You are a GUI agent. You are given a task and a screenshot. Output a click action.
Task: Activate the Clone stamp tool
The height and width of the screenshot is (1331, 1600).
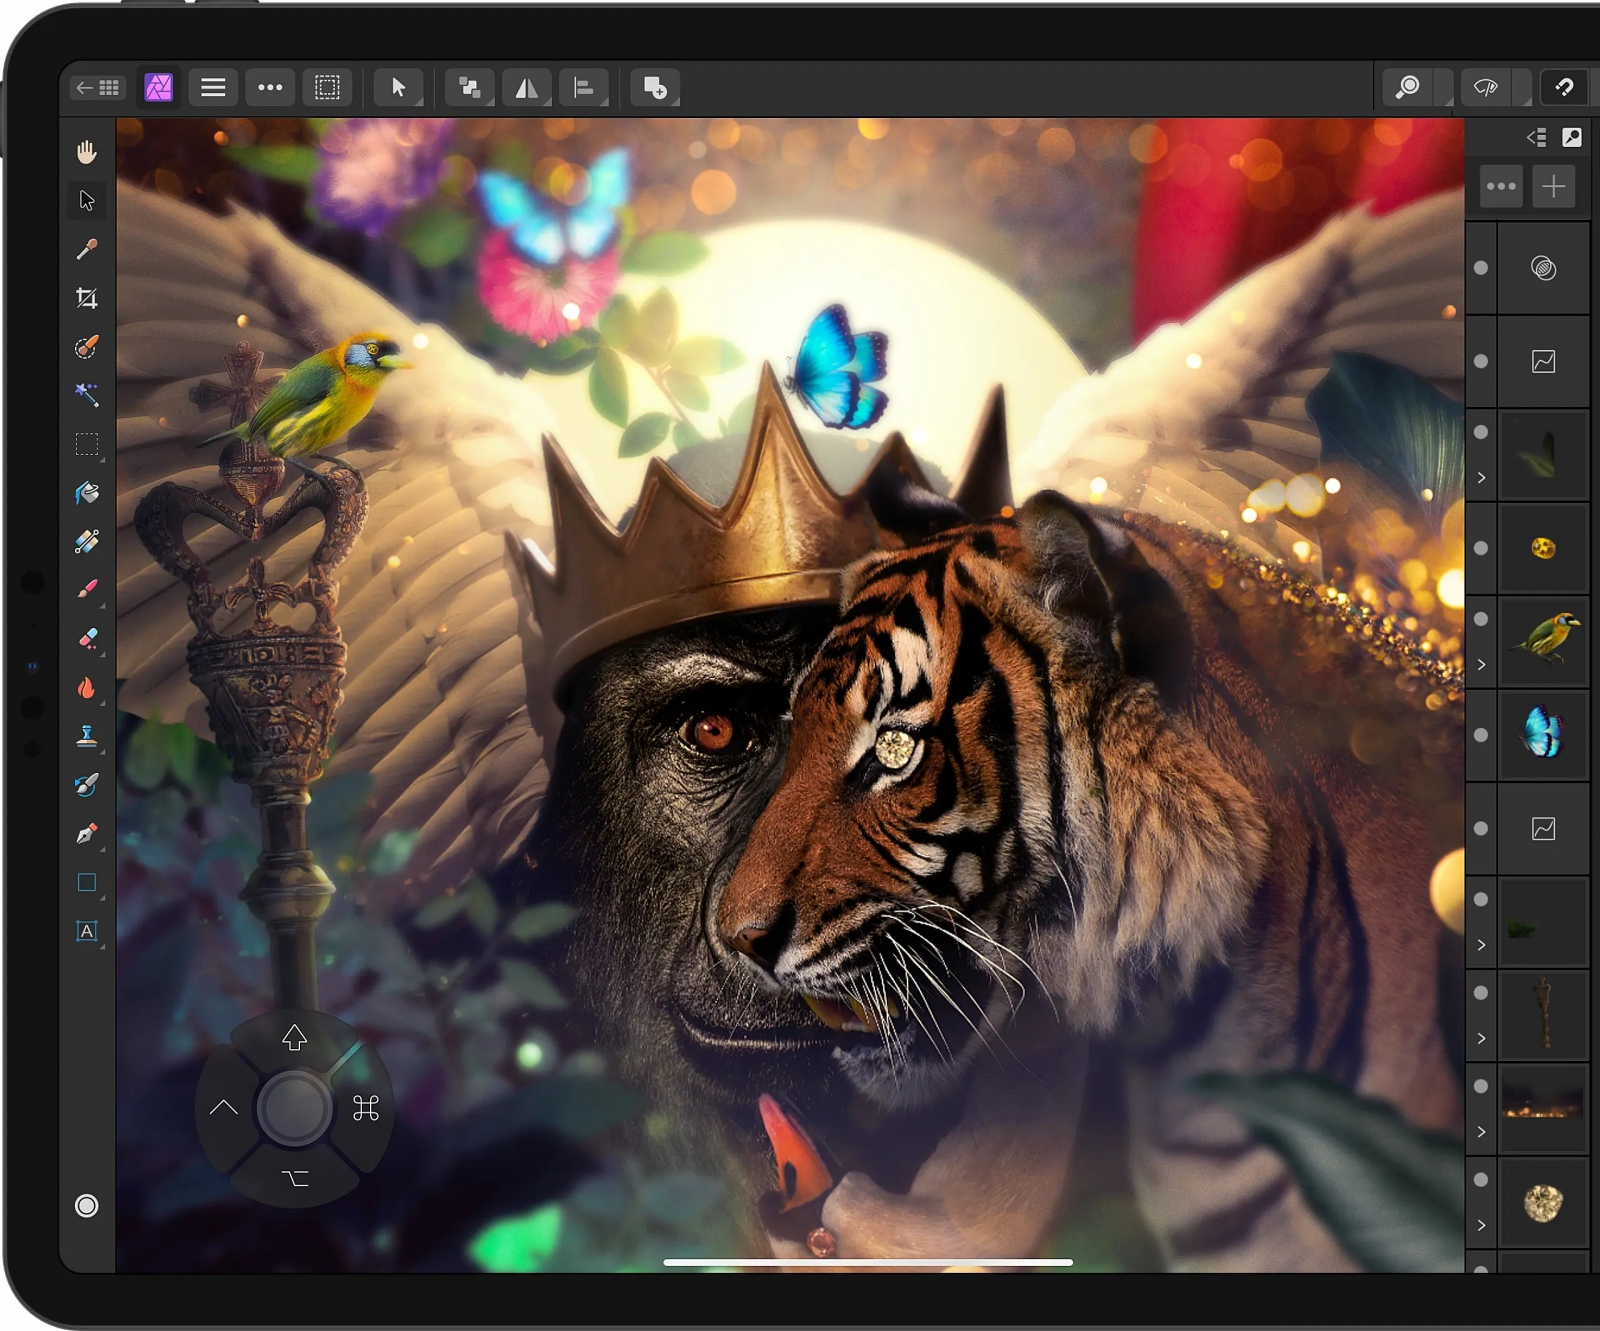(87, 736)
